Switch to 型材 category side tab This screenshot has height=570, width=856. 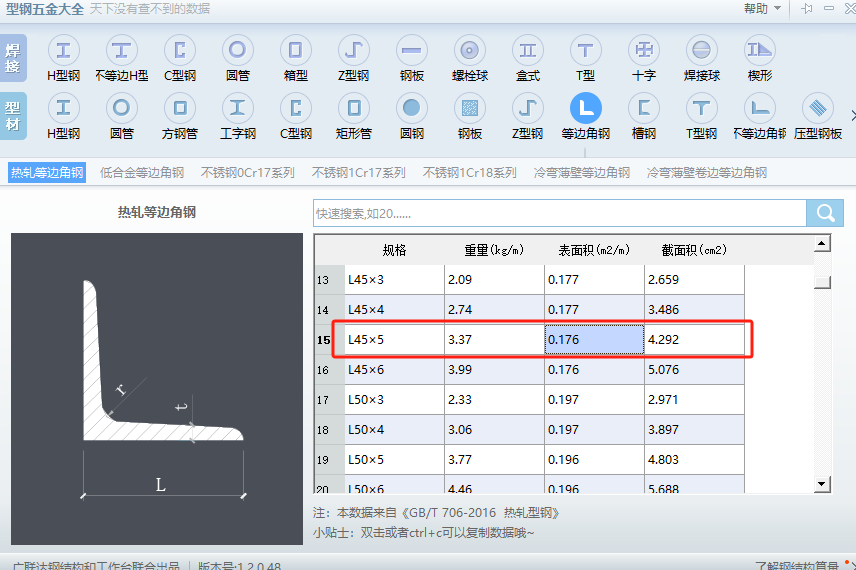tap(13, 116)
